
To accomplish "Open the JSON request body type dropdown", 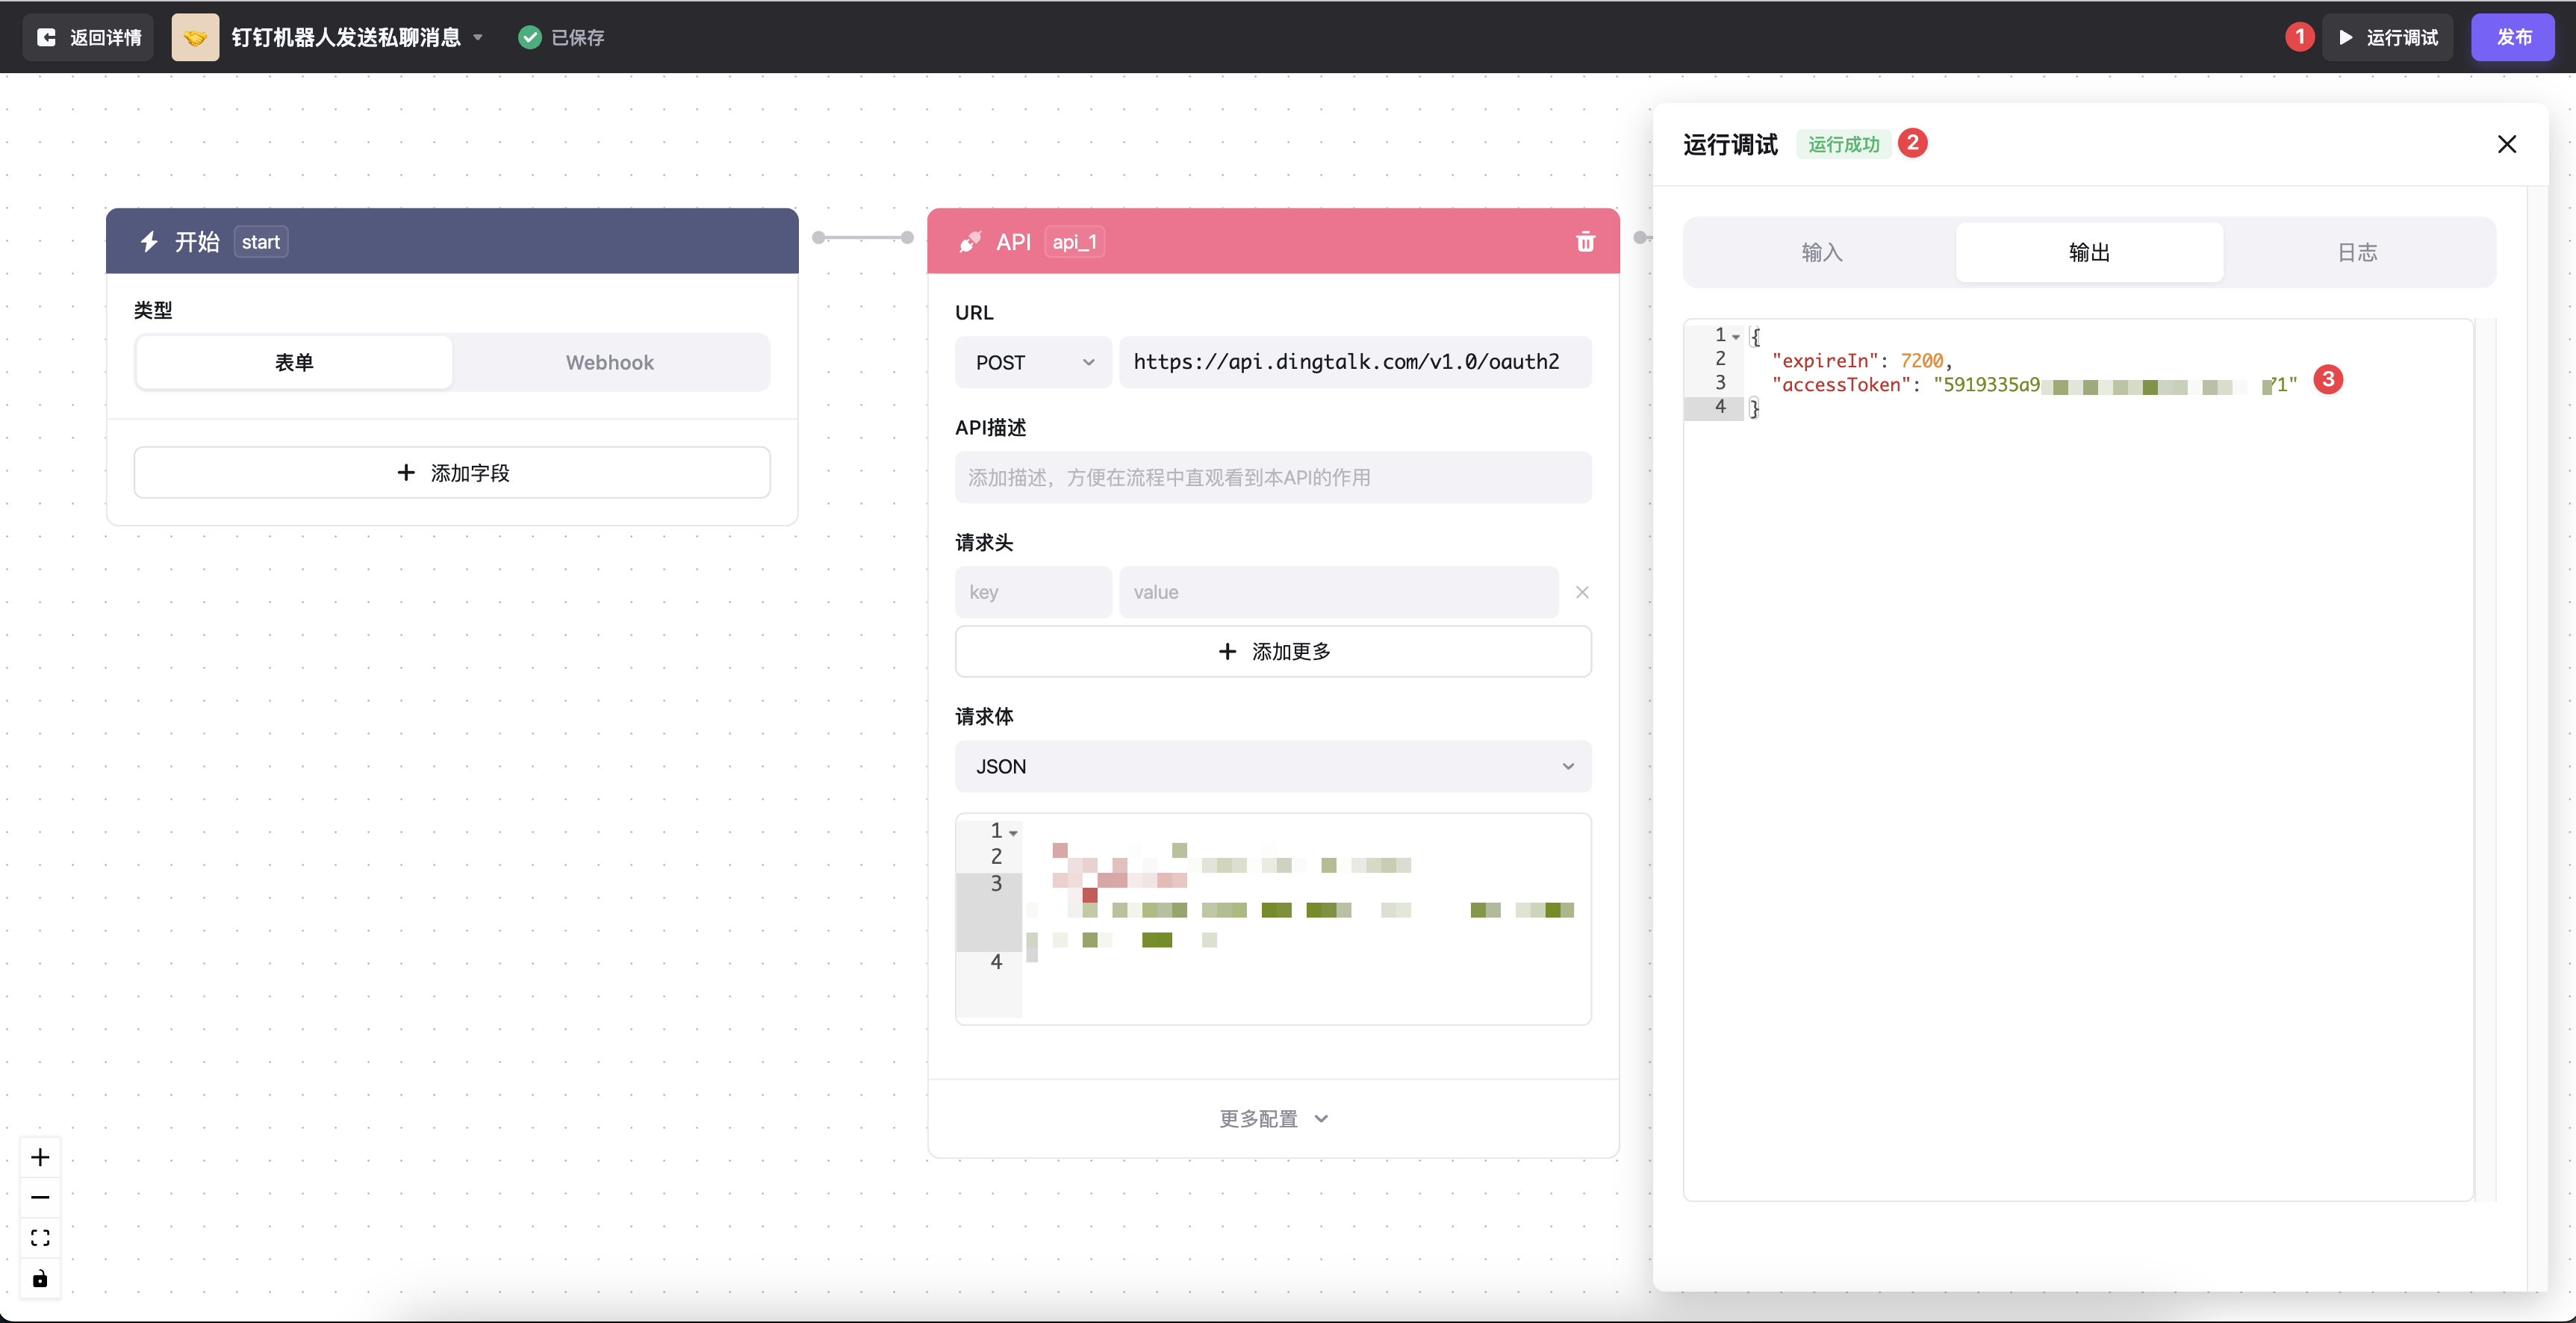I will tap(1272, 766).
